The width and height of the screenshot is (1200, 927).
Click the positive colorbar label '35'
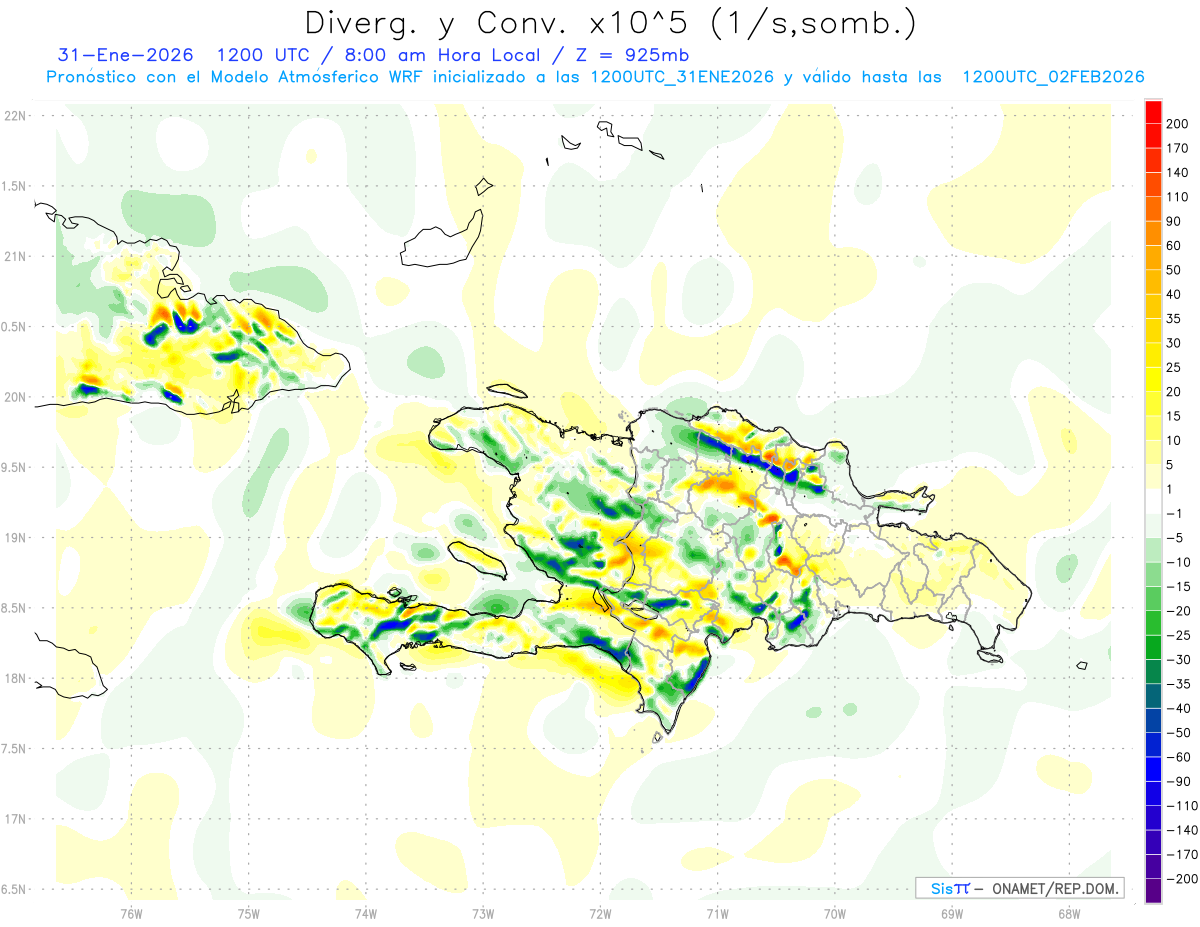tap(1175, 319)
